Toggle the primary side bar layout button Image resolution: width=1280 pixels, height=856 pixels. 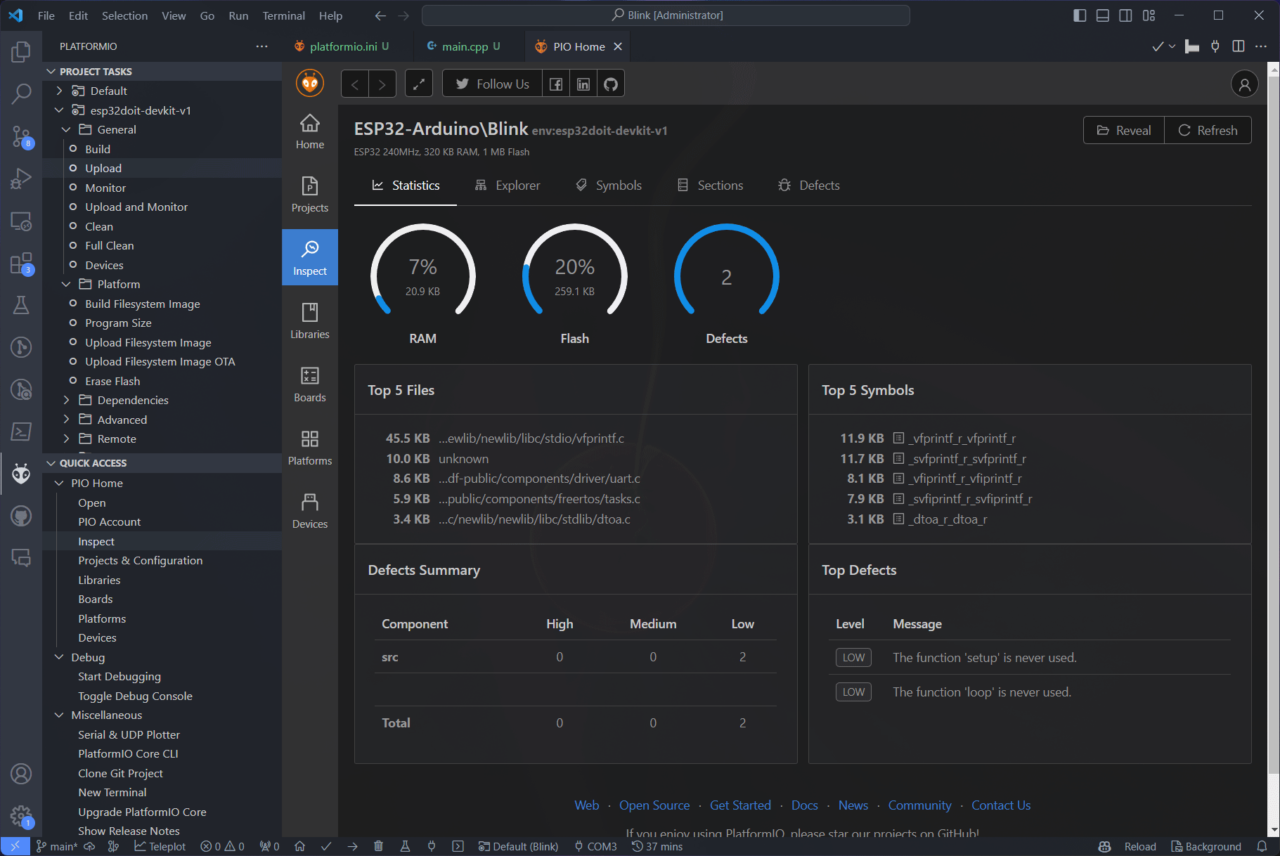(1079, 16)
